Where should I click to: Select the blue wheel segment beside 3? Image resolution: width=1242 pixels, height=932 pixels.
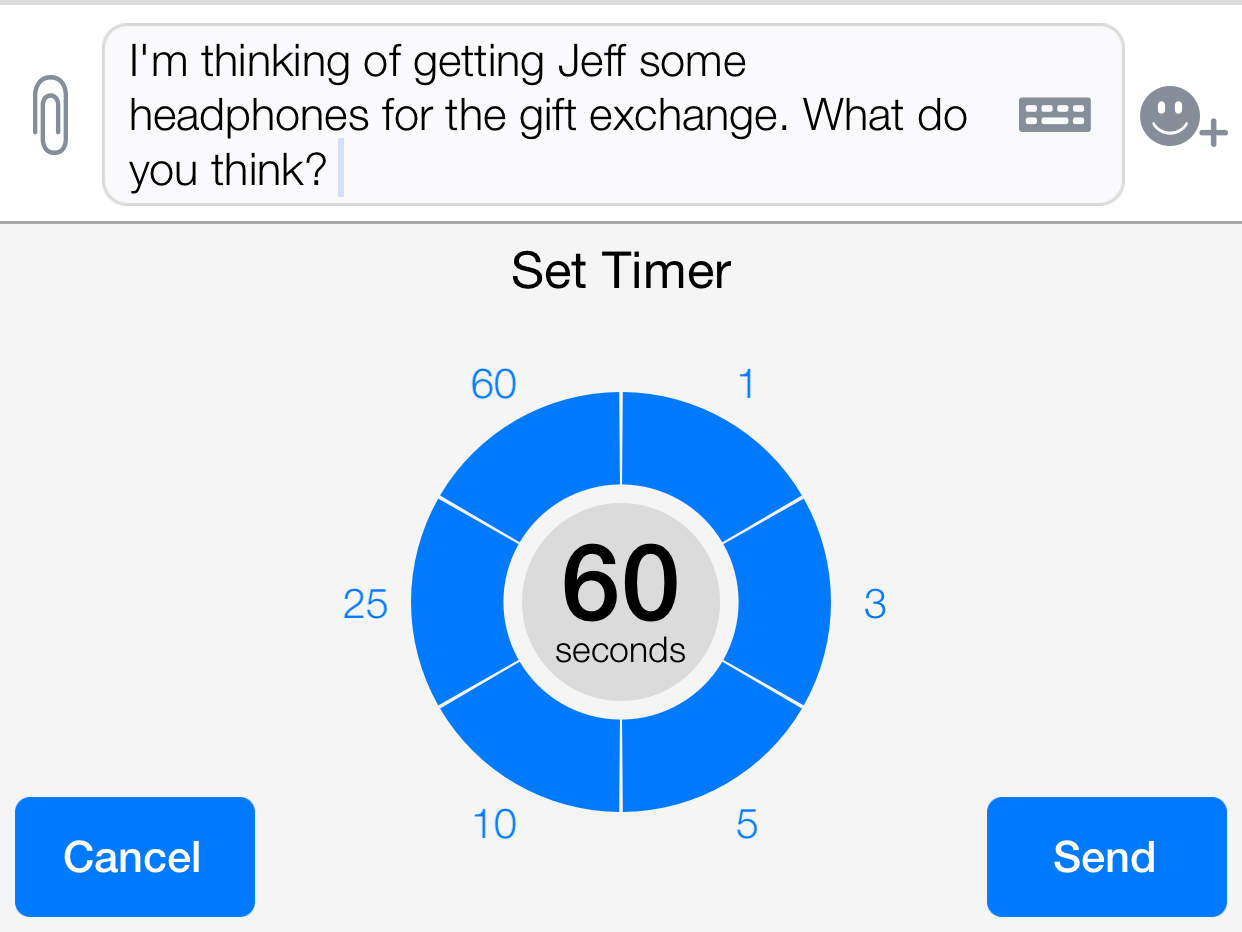(788, 602)
